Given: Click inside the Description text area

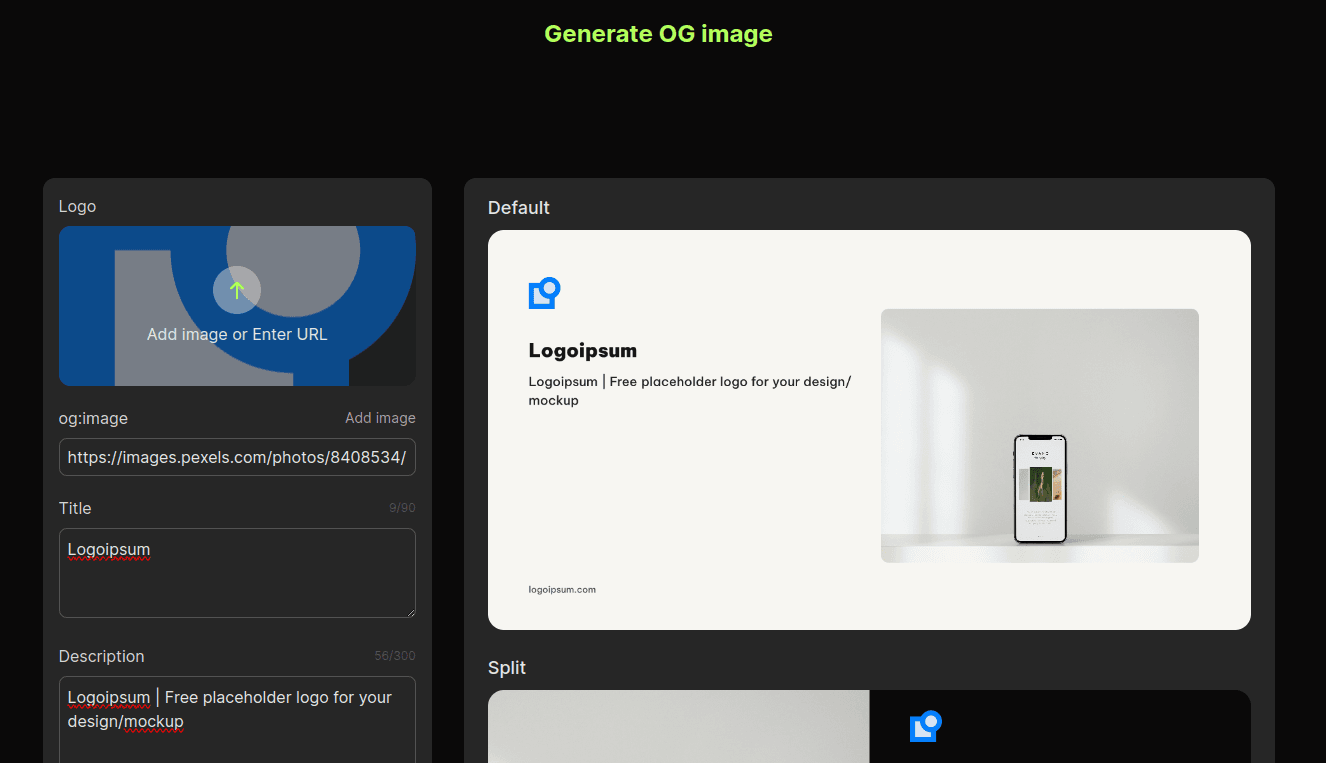Looking at the screenshot, I should pyautogui.click(x=237, y=720).
